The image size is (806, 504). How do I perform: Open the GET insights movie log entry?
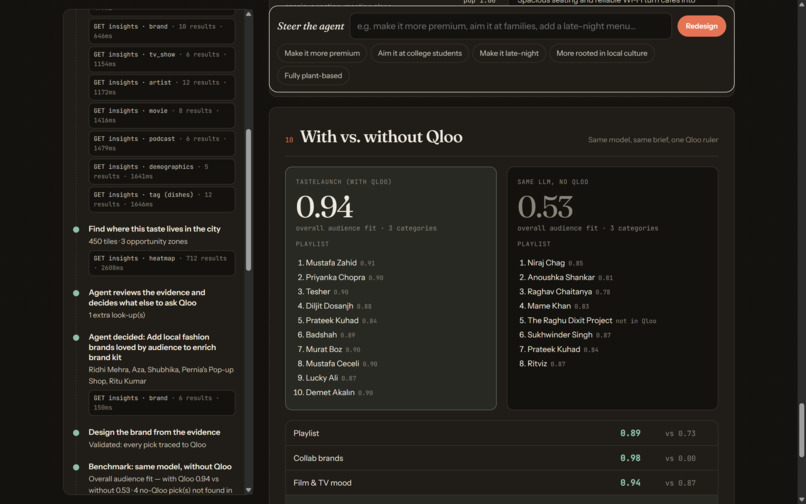point(162,116)
